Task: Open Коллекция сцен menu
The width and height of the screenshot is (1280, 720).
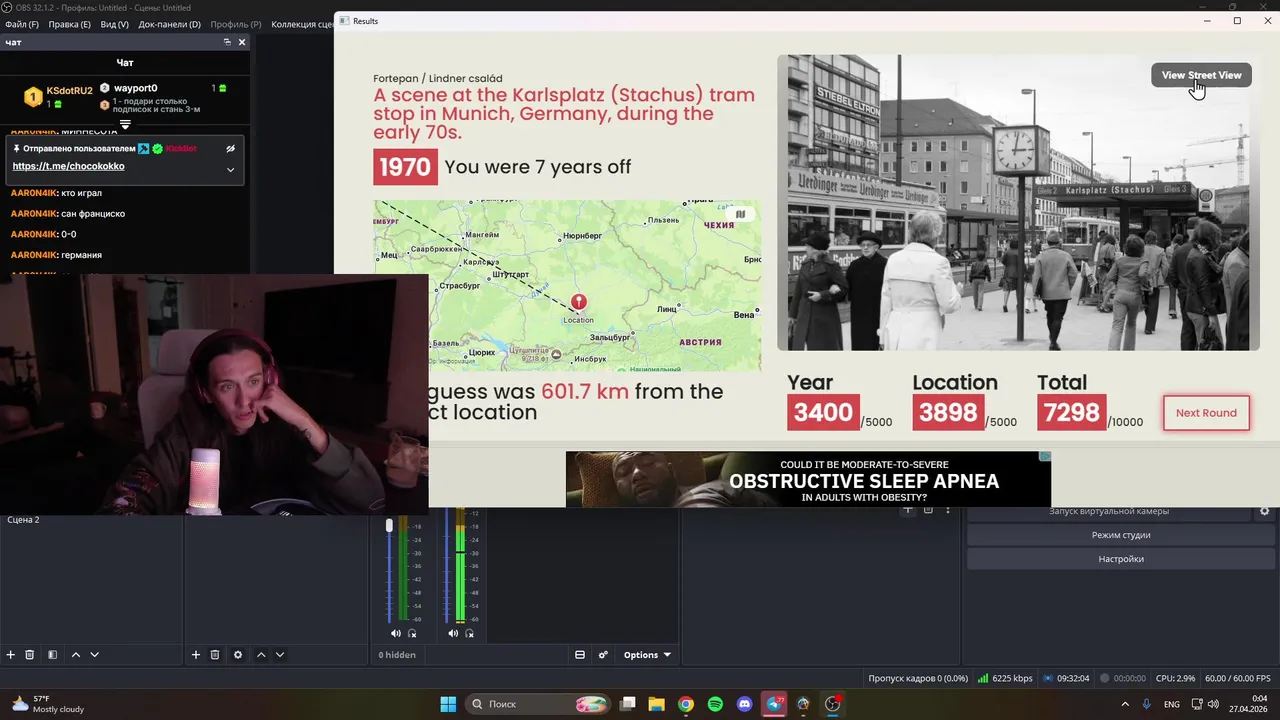Action: coord(302,24)
